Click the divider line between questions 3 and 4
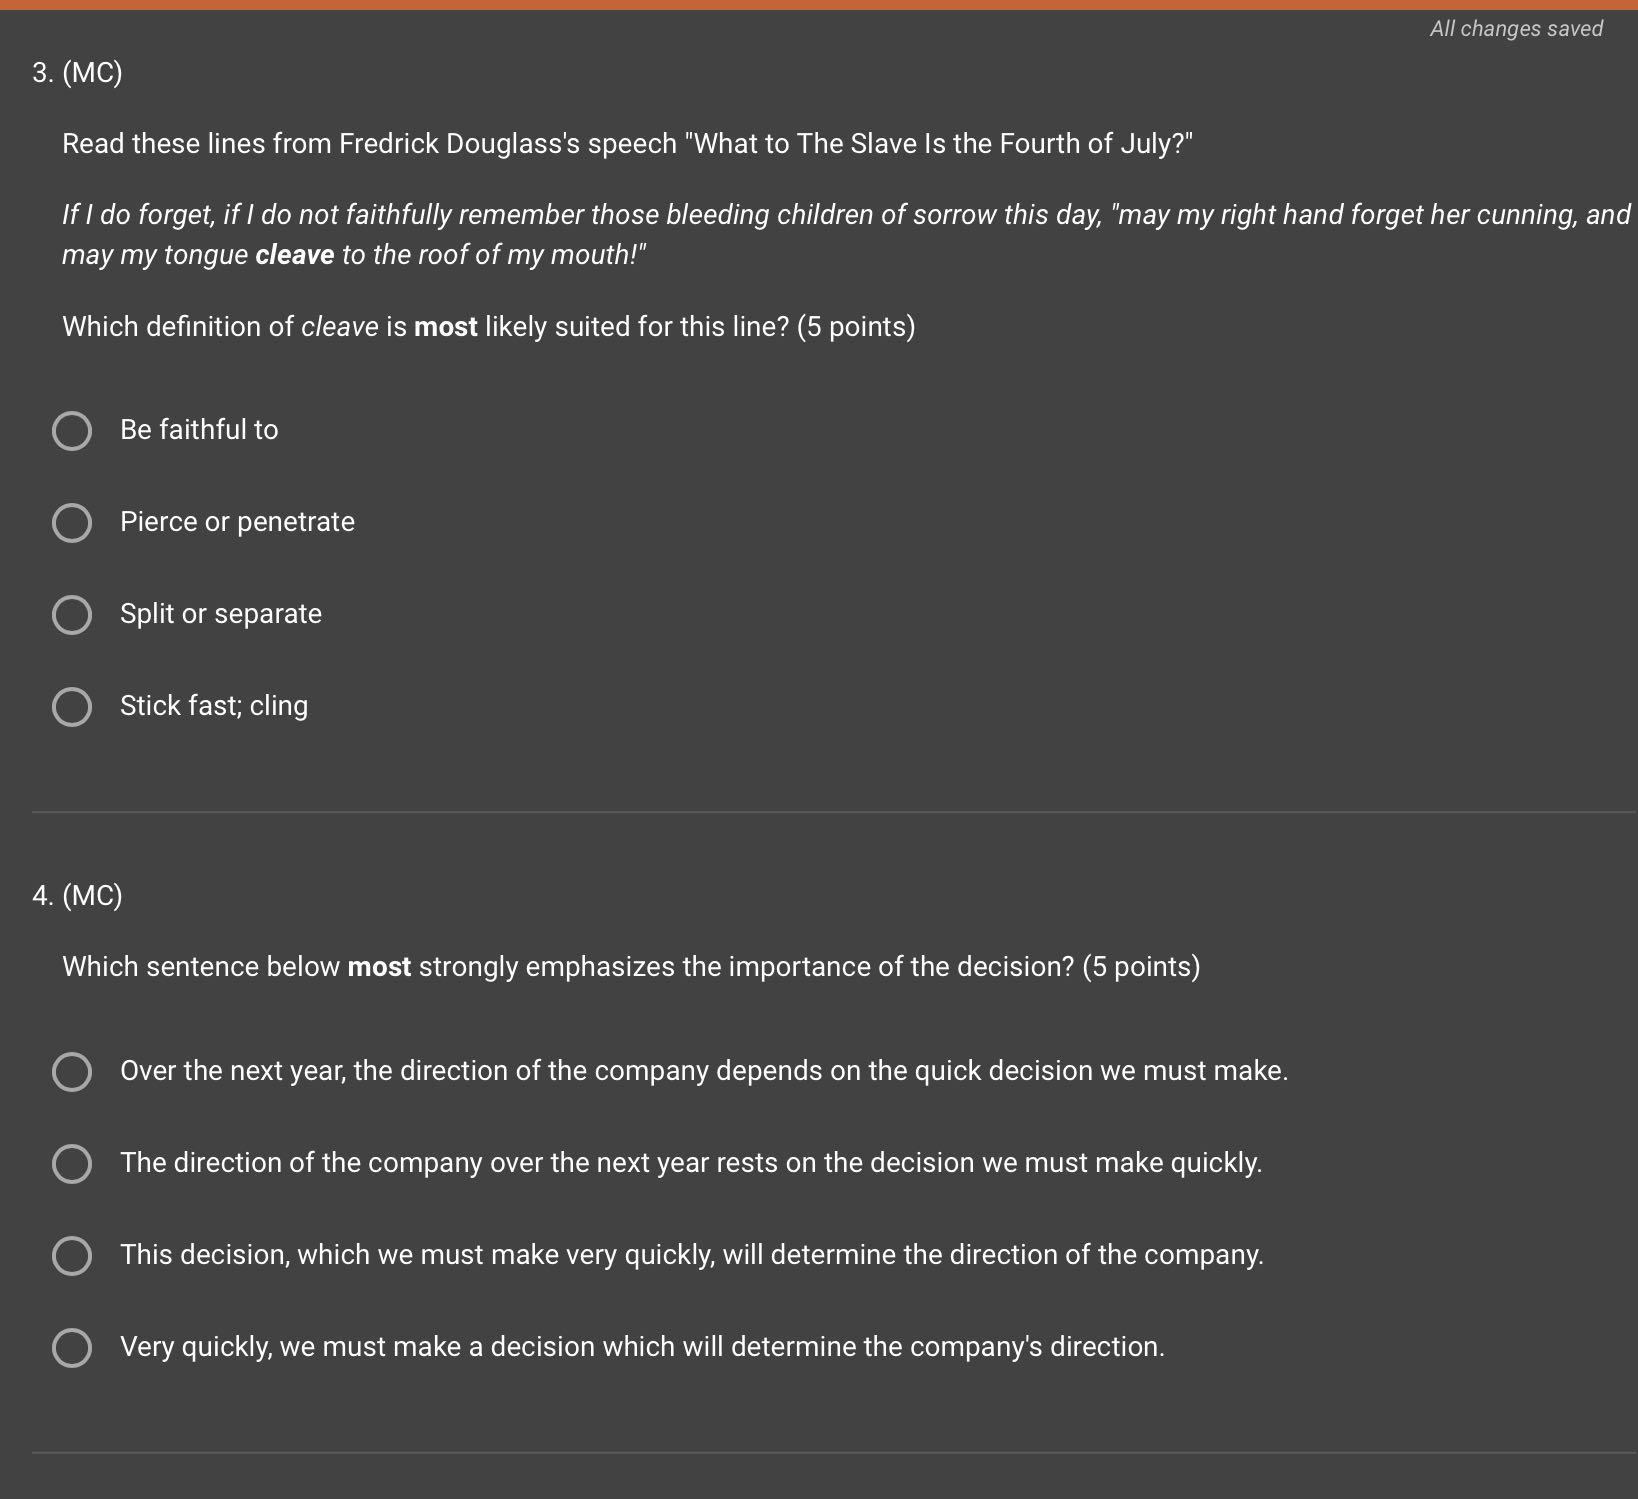Viewport: 1638px width, 1499px height. click(x=819, y=812)
